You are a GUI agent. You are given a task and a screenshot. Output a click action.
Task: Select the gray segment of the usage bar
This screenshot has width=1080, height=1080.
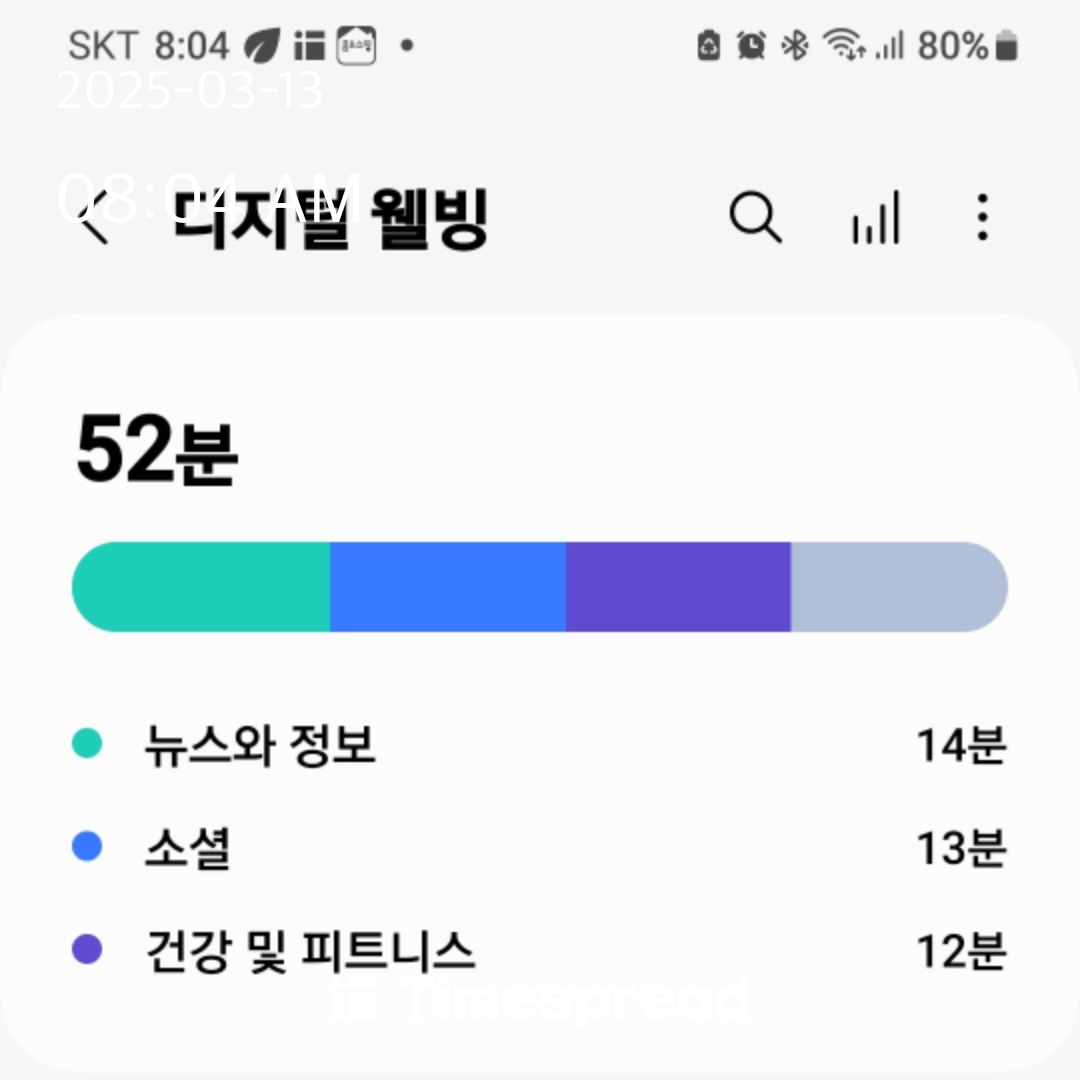898,587
